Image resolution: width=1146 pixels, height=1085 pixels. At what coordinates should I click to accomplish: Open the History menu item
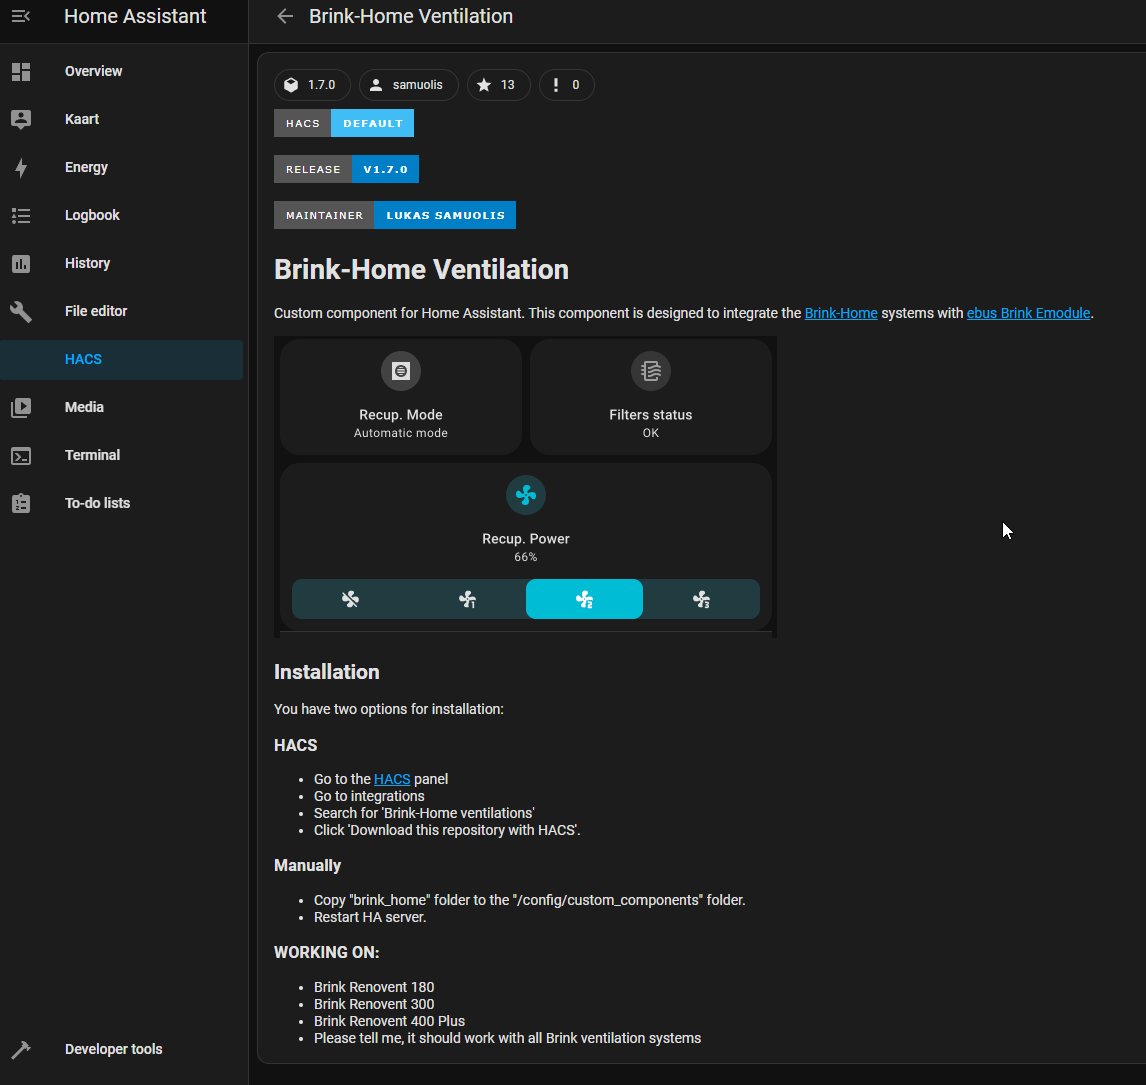coord(121,263)
